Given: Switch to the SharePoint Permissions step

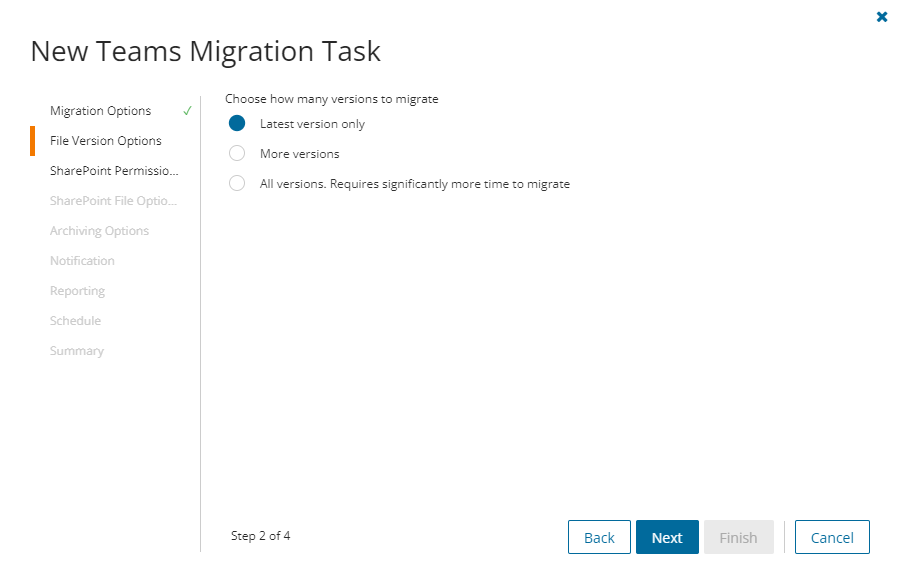Looking at the screenshot, I should (x=115, y=171).
